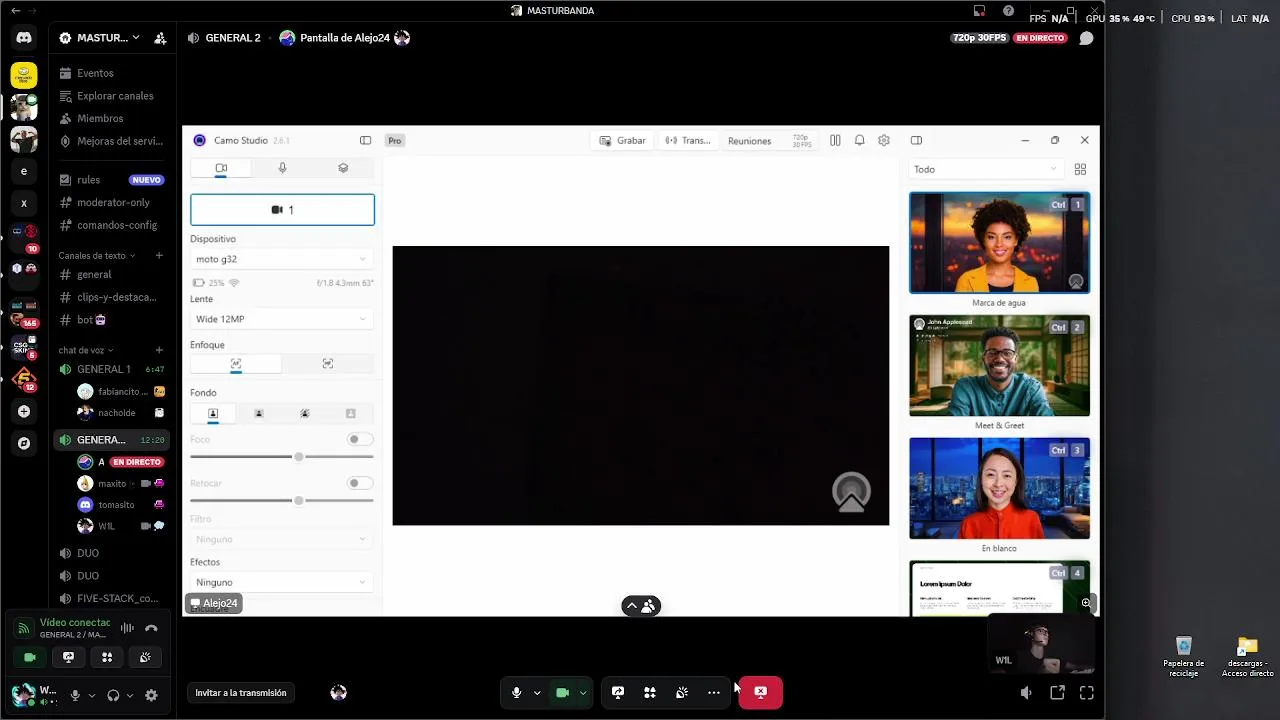Open microphone options arrow in call bar
Viewport: 1280px width, 720px height.
(x=537, y=692)
